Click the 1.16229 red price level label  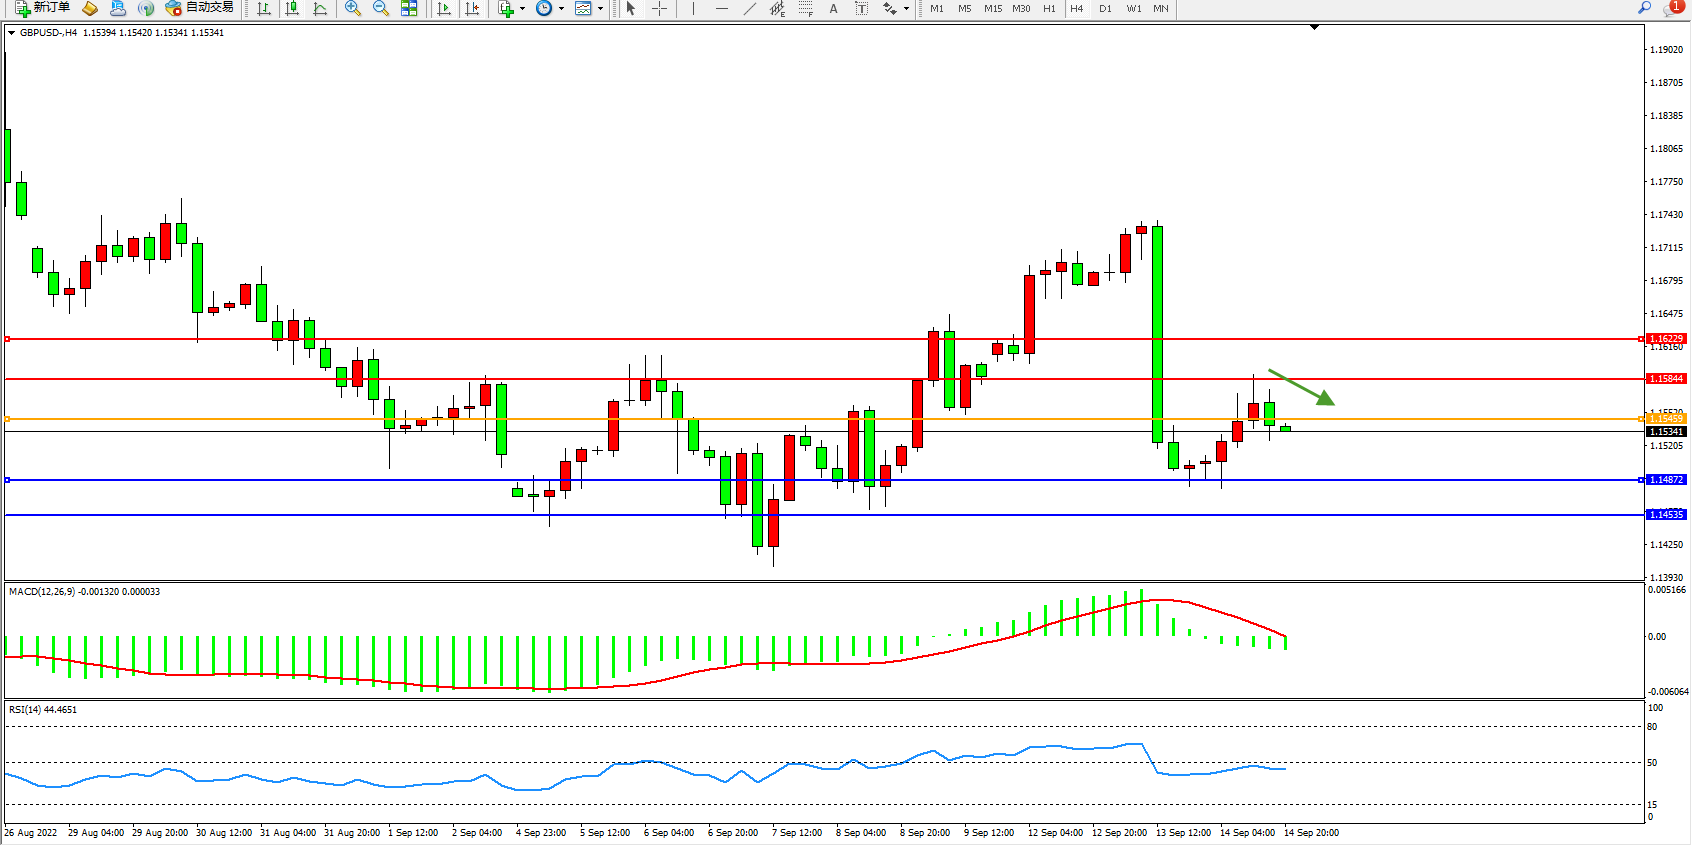click(1666, 339)
